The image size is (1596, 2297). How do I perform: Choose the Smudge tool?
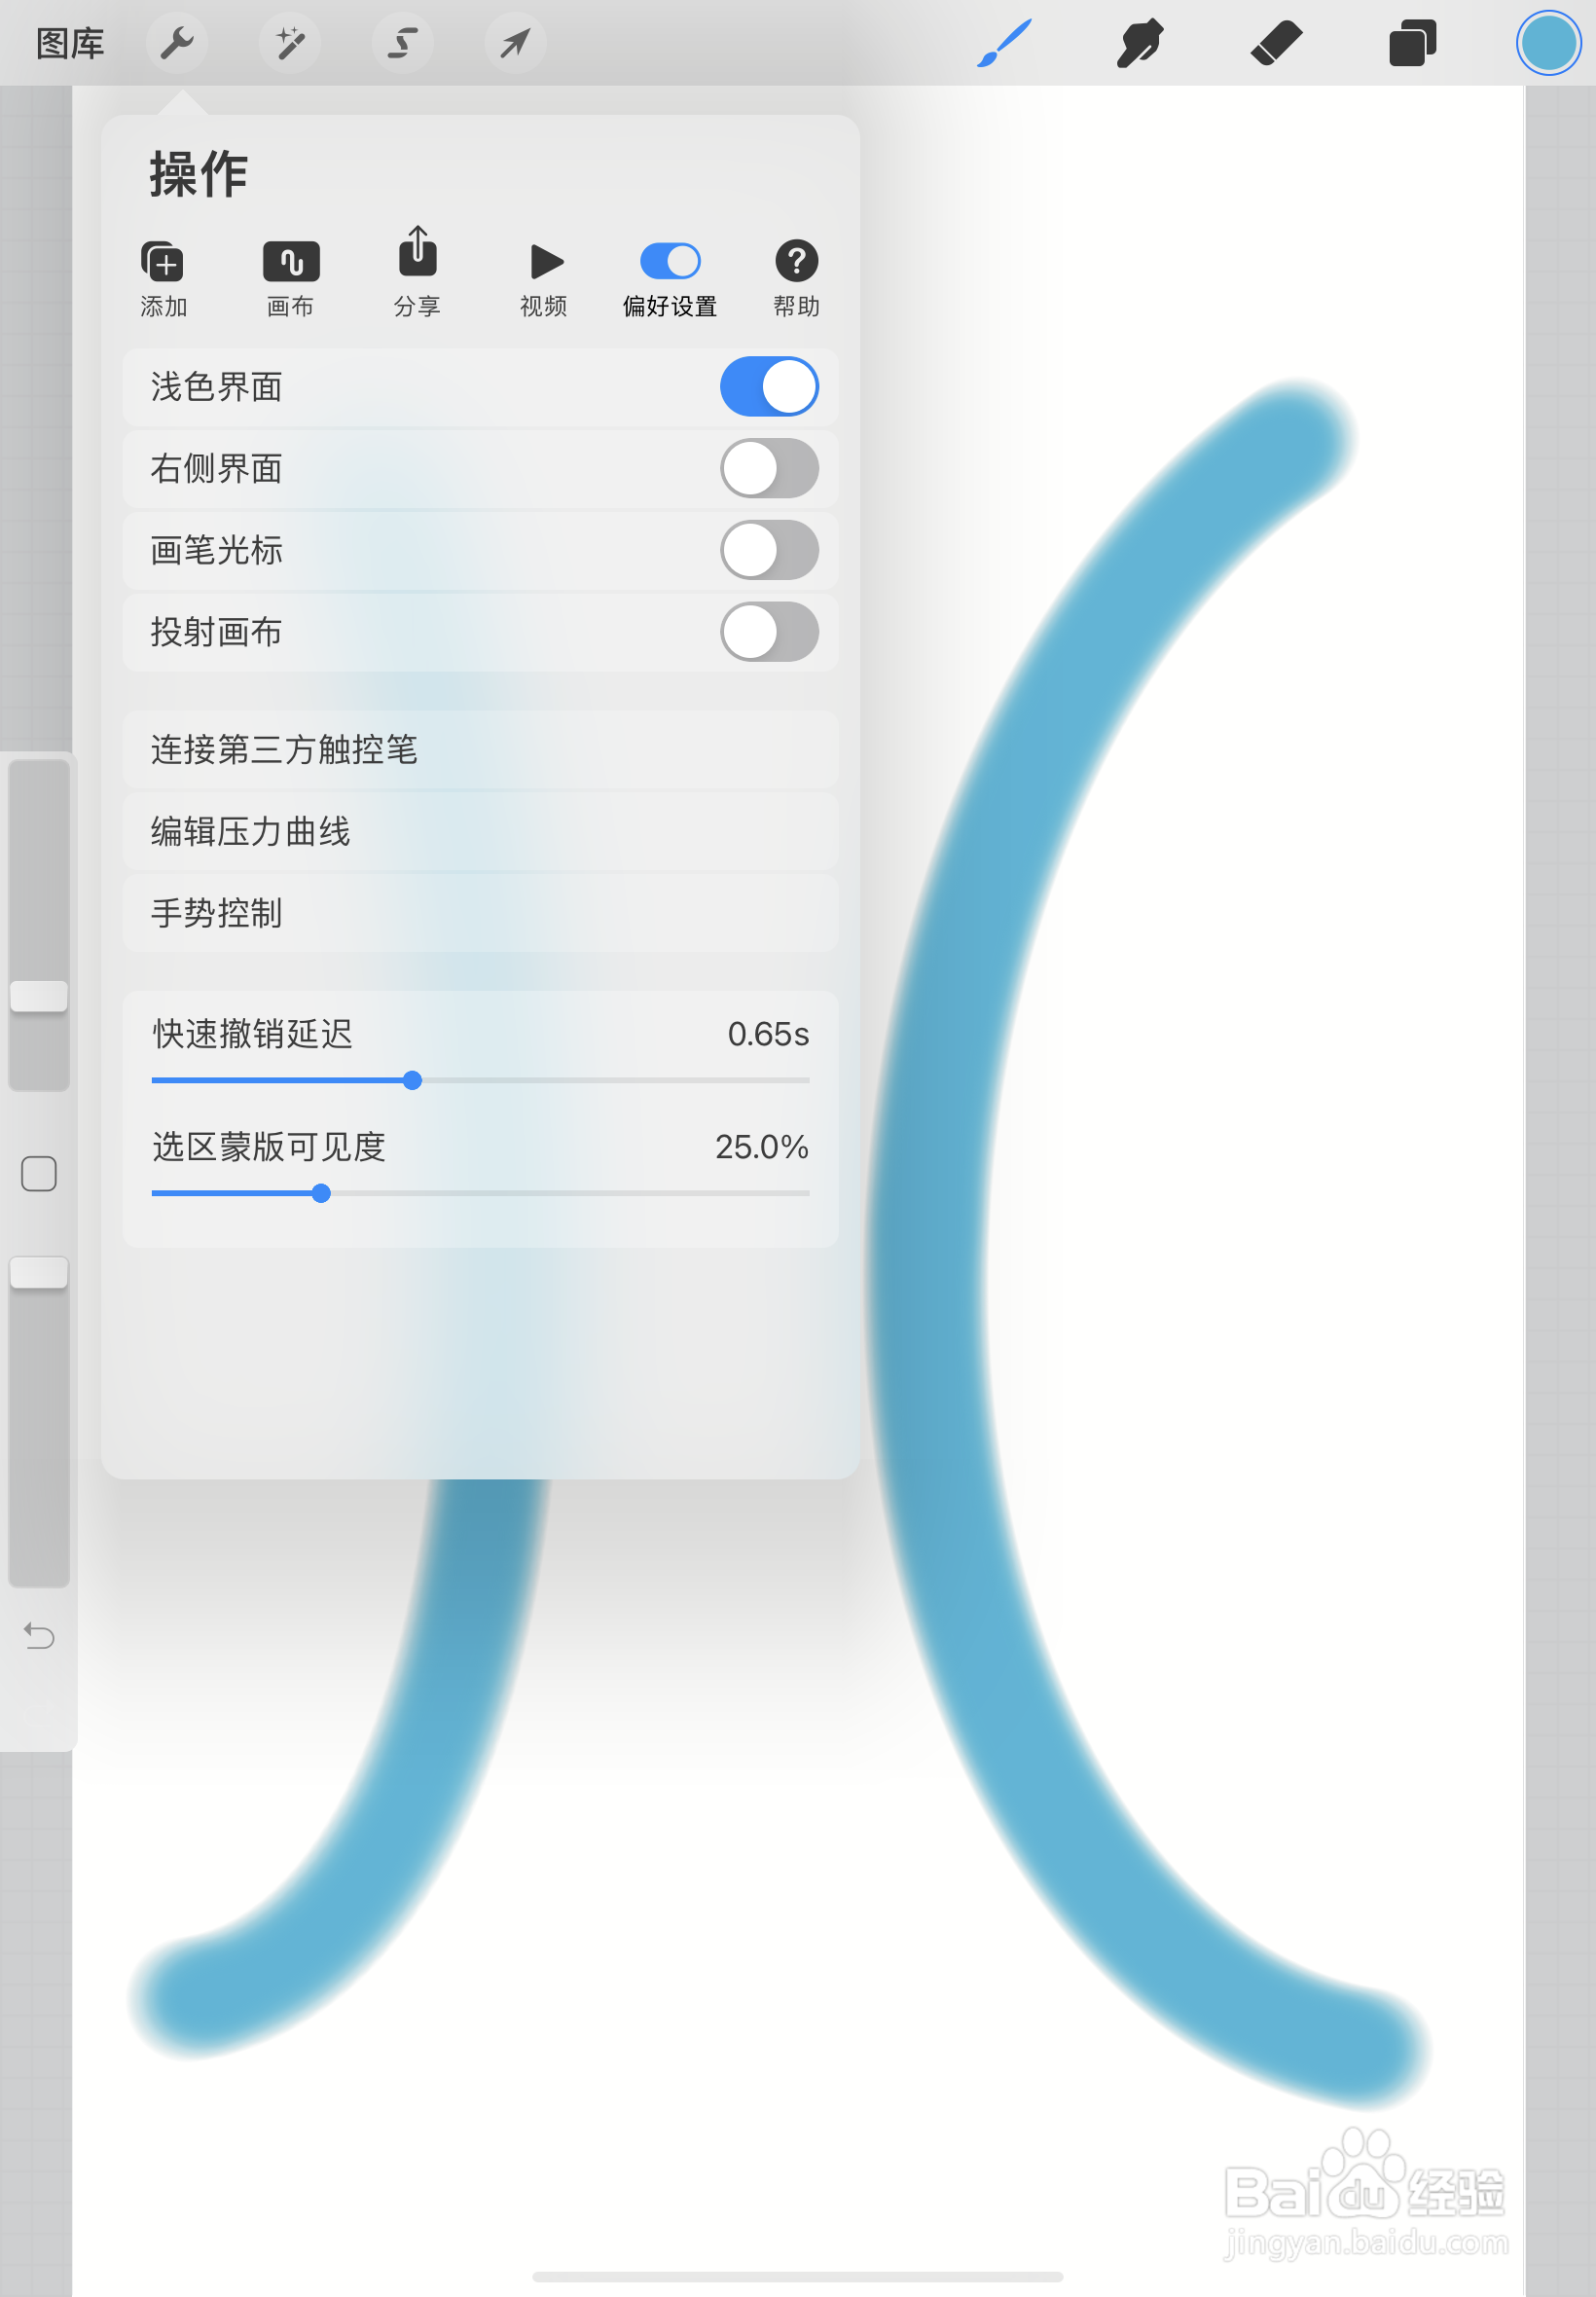[1139, 43]
